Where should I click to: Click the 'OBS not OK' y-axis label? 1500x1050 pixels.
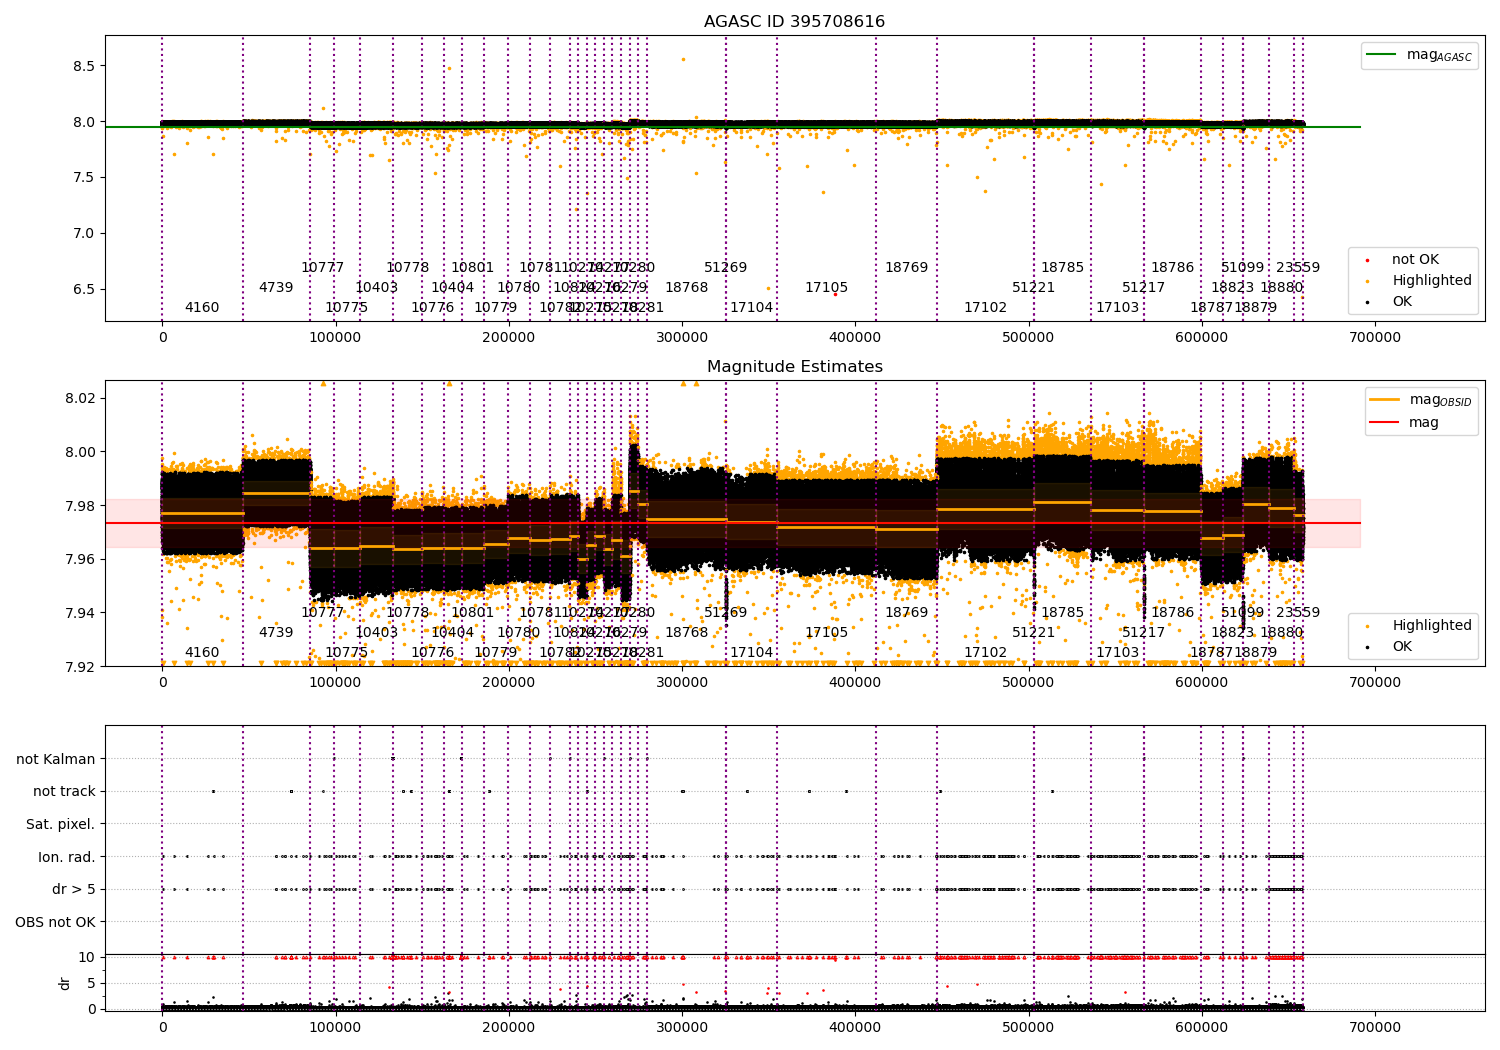pyautogui.click(x=55, y=922)
